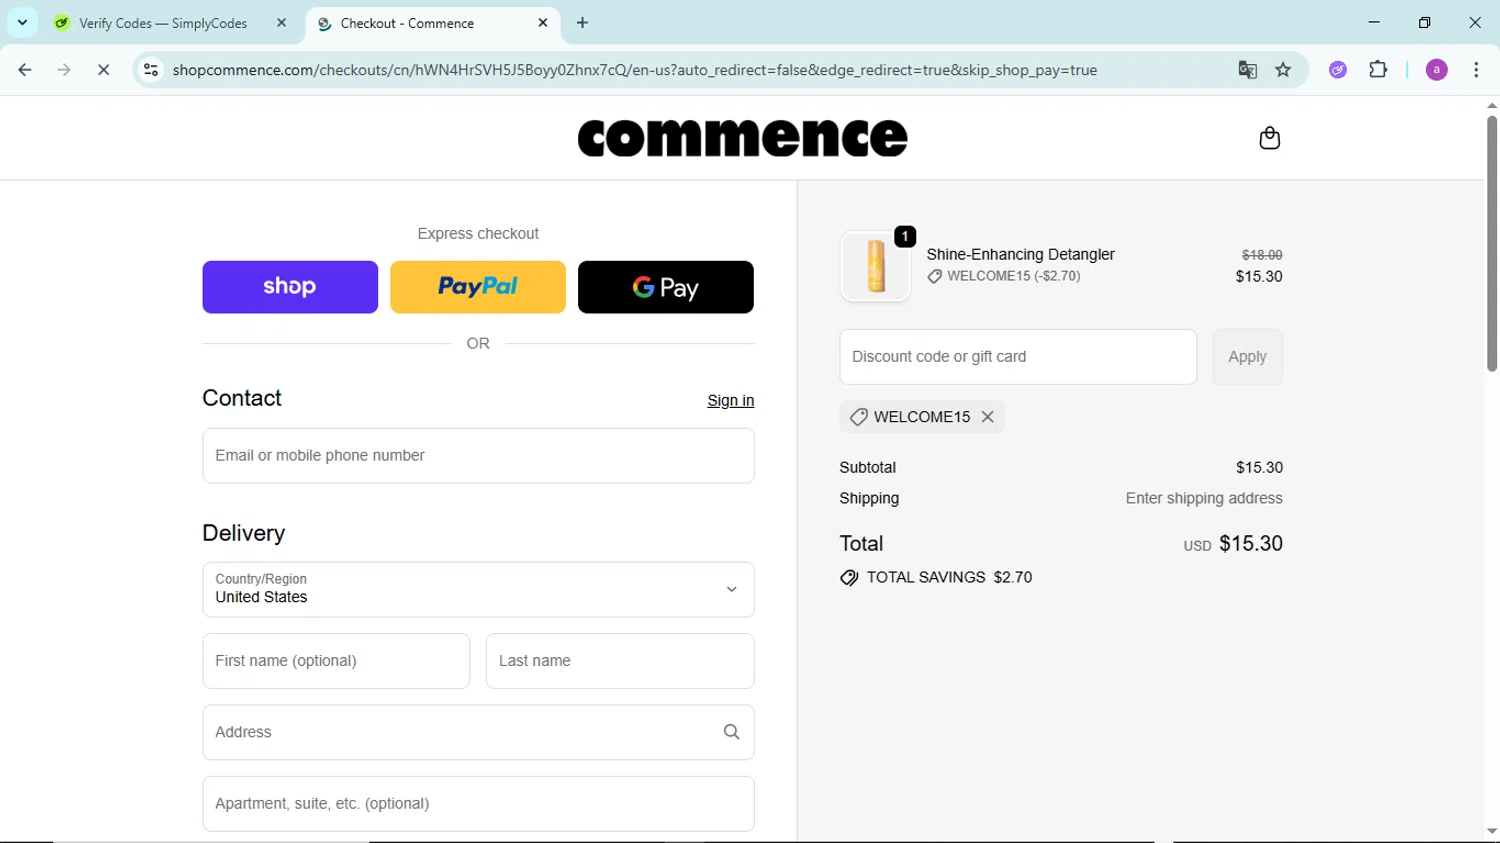This screenshot has height=843, width=1500.
Task: Click the scrollbar down arrow
Action: (x=1491, y=831)
